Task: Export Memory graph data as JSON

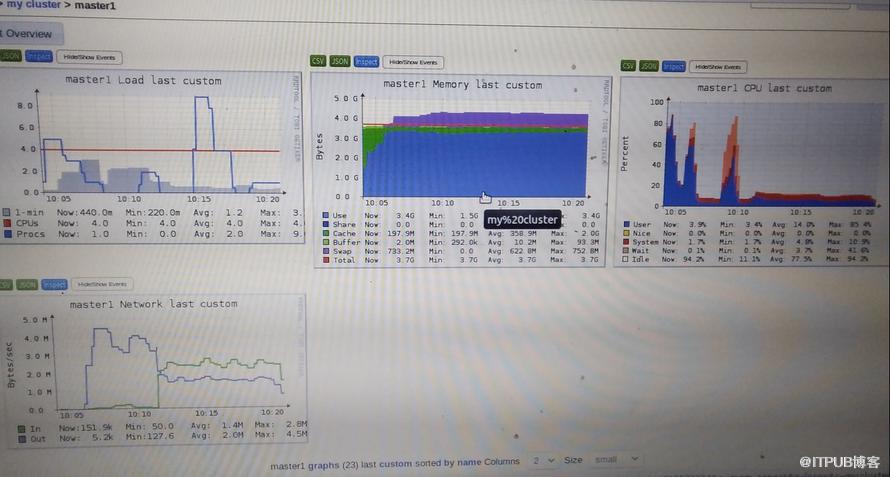Action: tap(339, 61)
